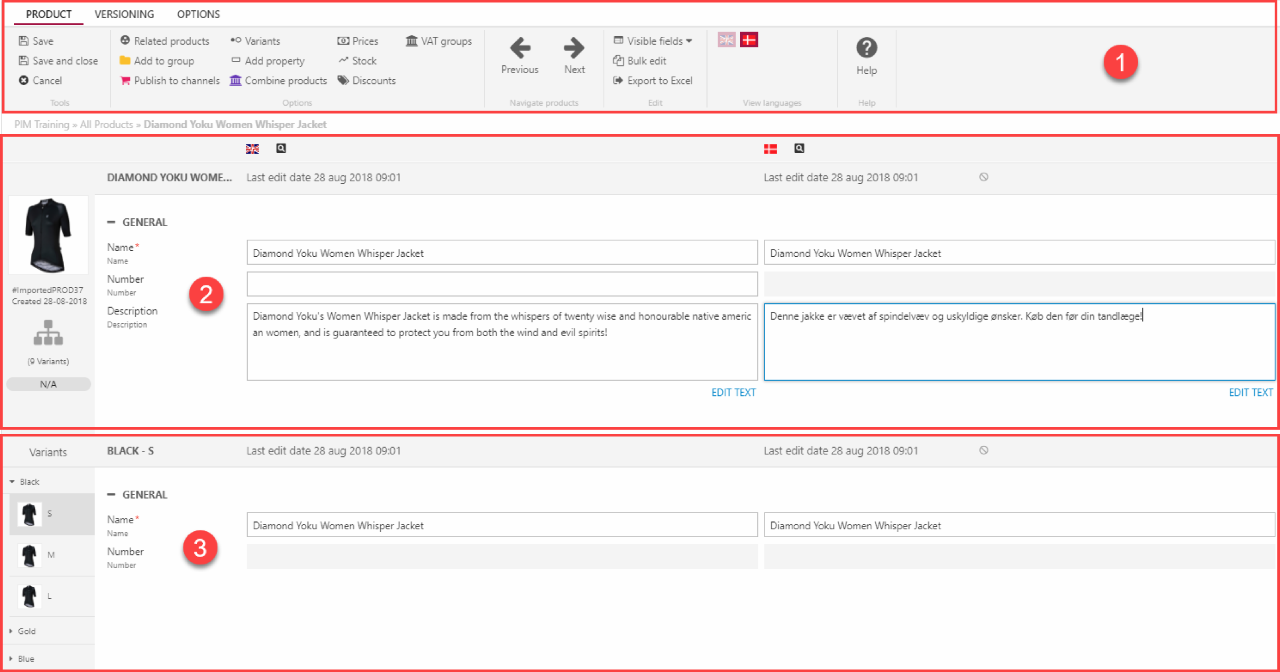The width and height of the screenshot is (1280, 672).
Task: Select the Black M variant thumbnail
Action: (29, 555)
